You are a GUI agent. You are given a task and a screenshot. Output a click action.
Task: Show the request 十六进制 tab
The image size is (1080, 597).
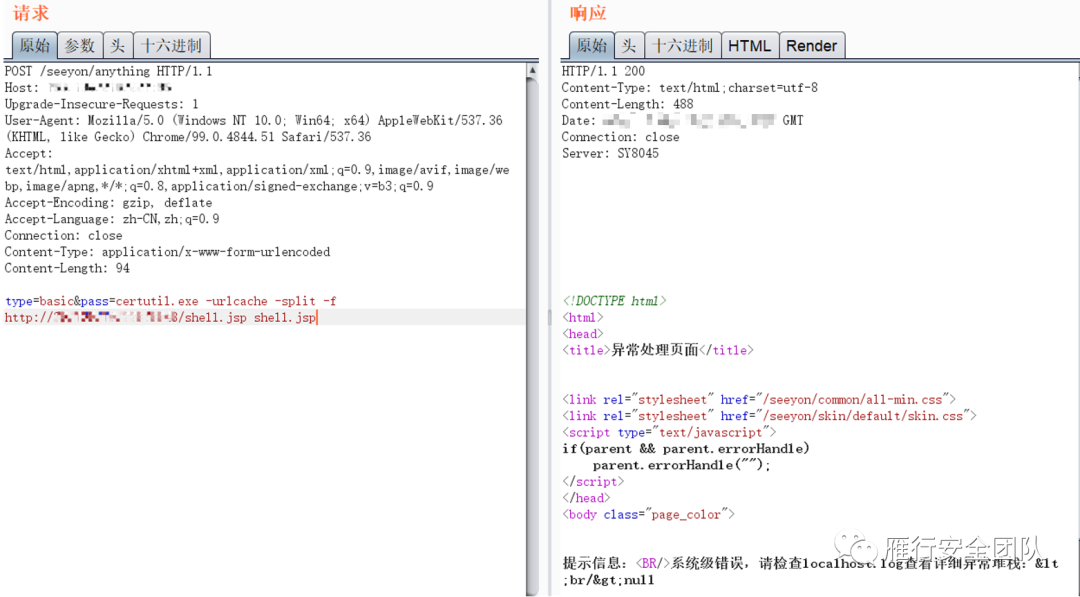[172, 45]
